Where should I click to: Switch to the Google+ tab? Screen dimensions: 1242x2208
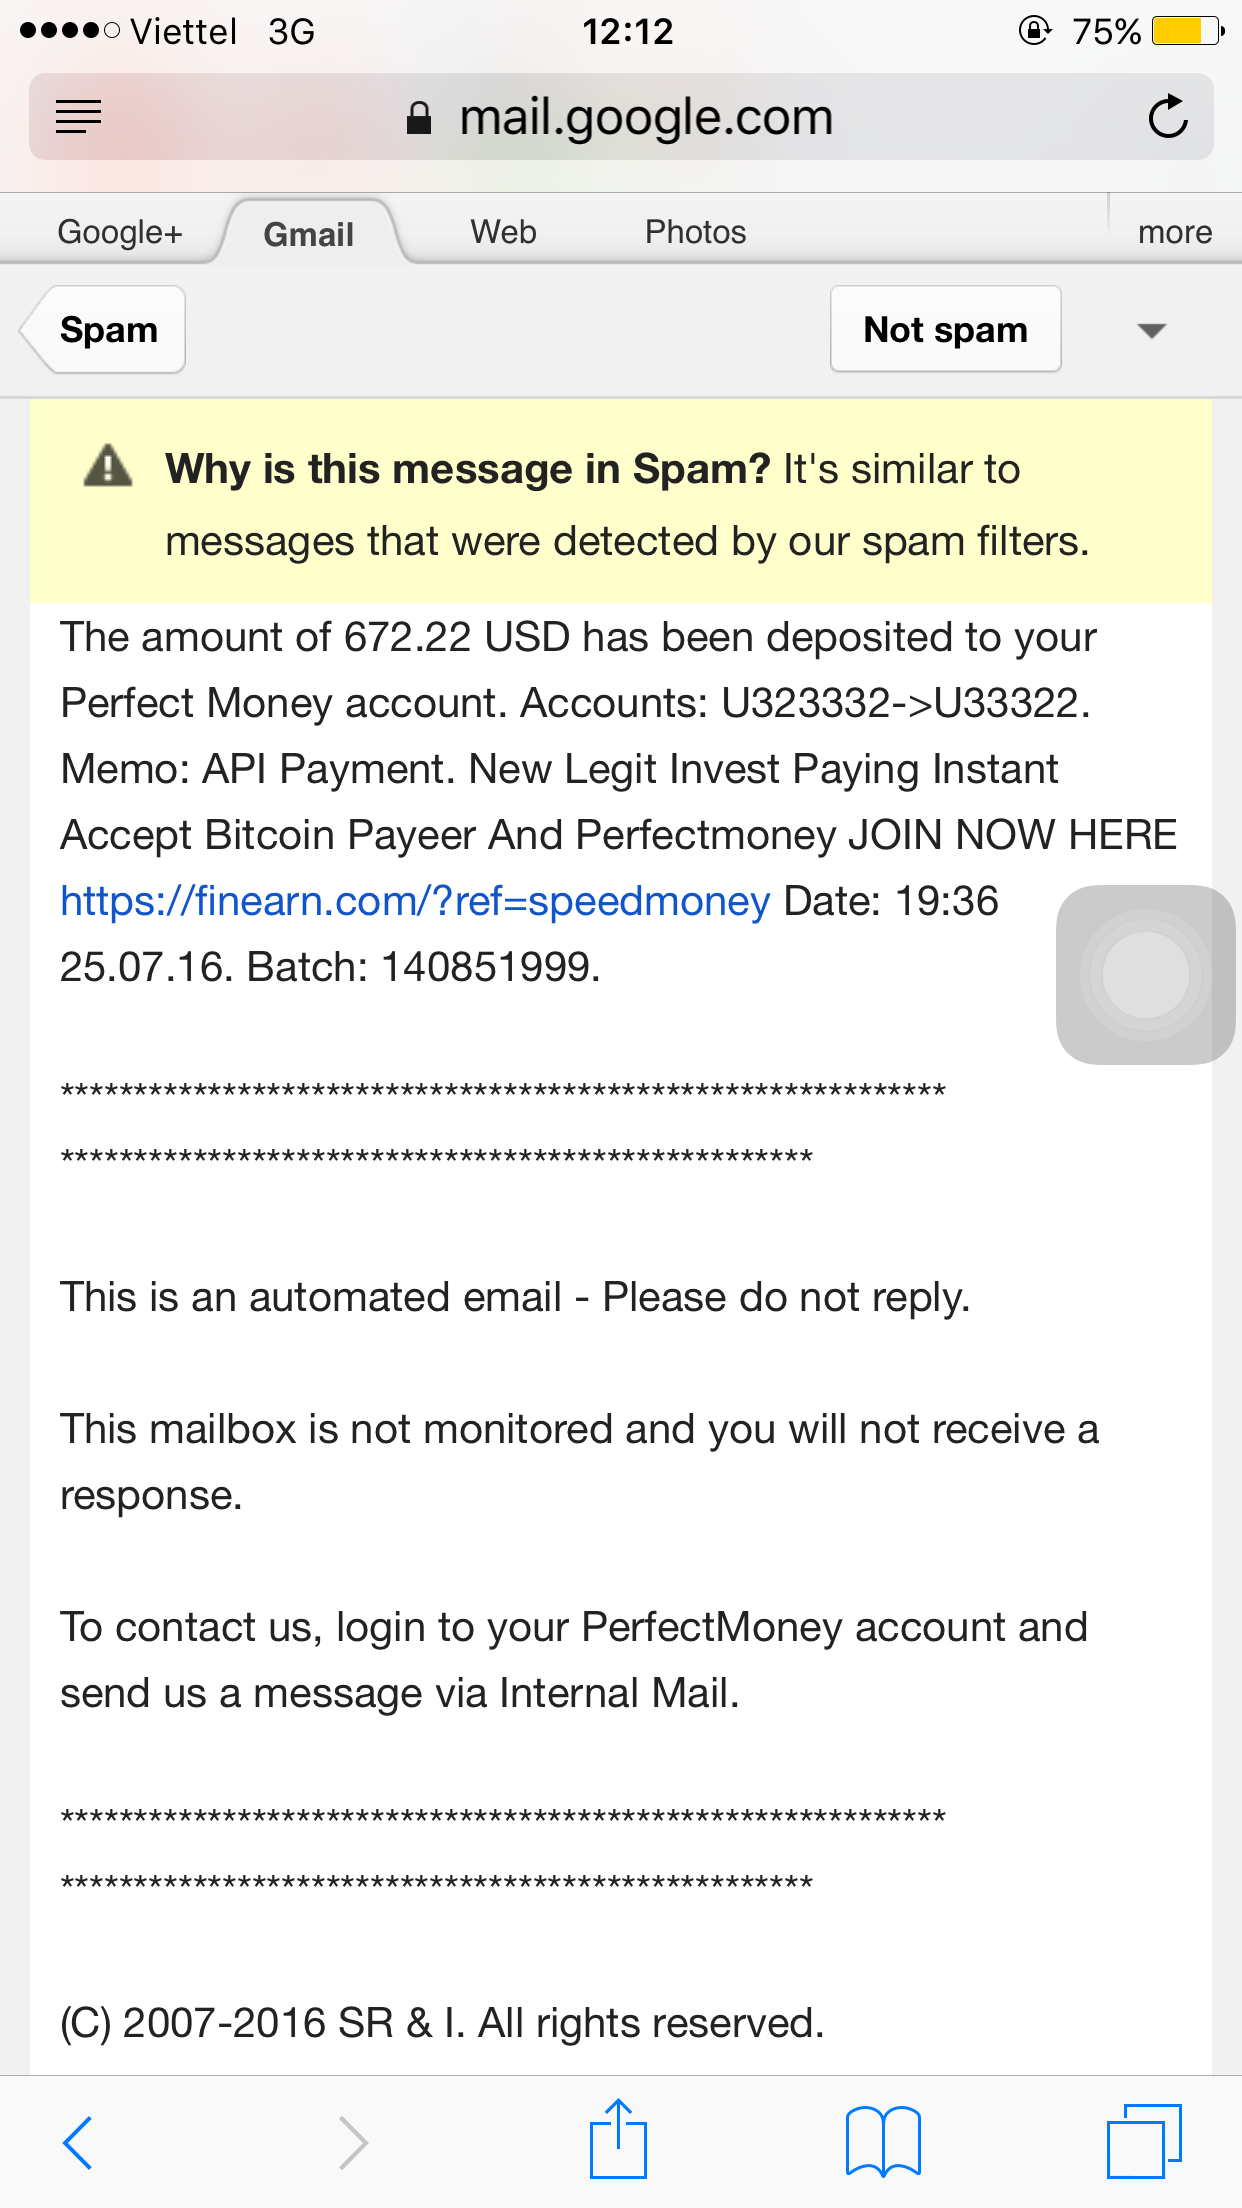(120, 232)
